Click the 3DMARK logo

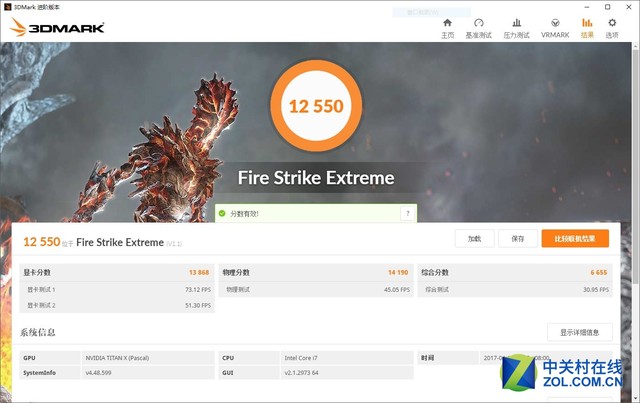[57, 27]
